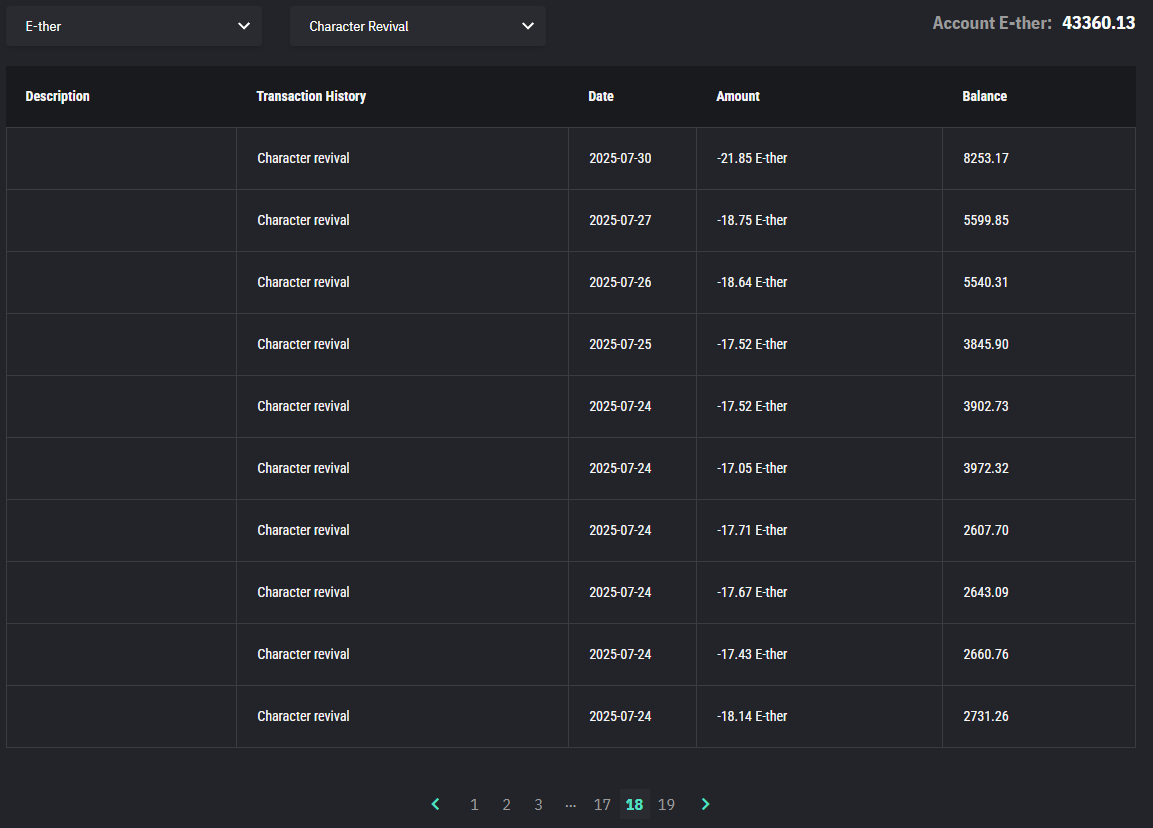Image resolution: width=1153 pixels, height=828 pixels.
Task: Select the -17.71 E-ther amount
Action: click(x=752, y=530)
